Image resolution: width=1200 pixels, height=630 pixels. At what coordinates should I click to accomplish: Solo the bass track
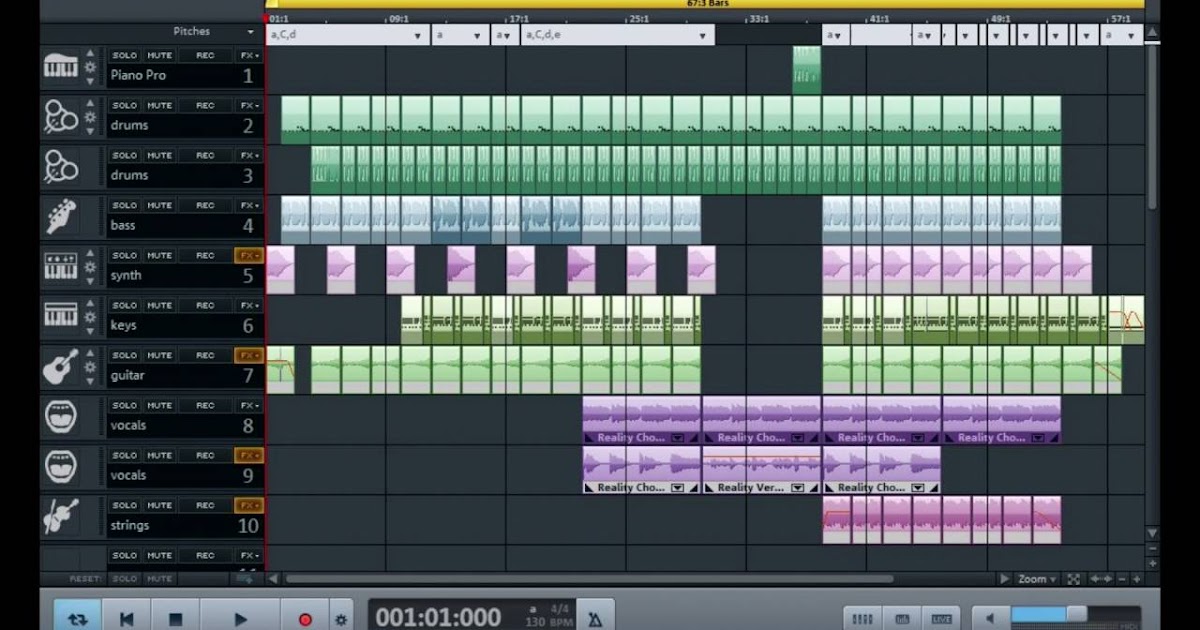[125, 205]
